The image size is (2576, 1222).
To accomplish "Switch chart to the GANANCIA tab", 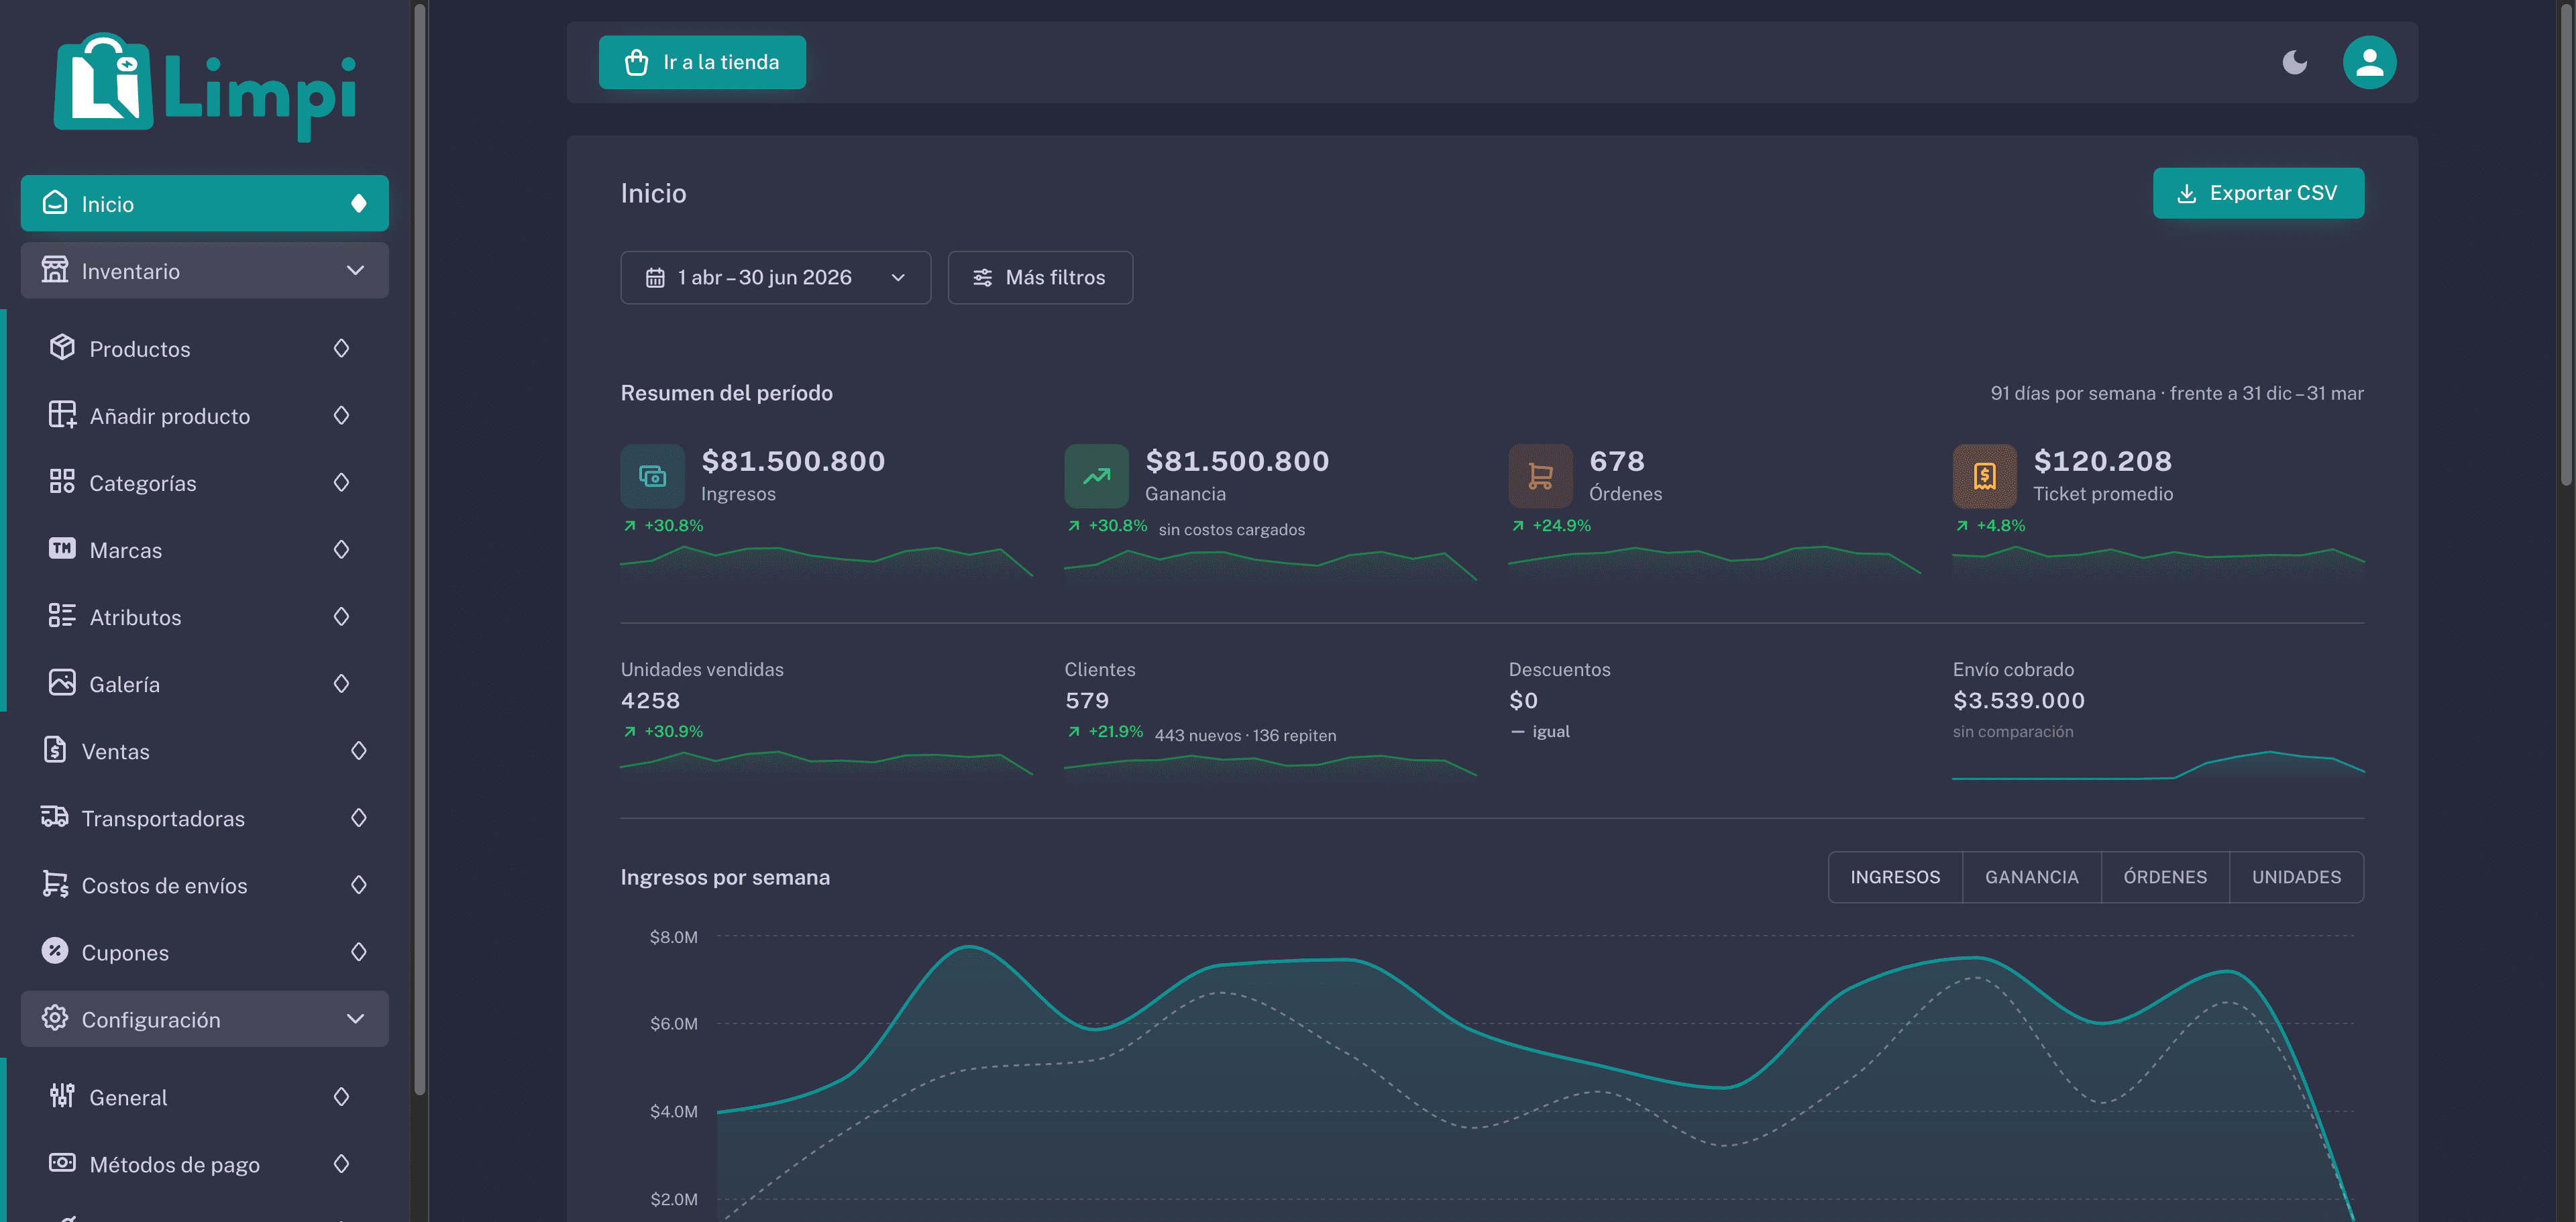I will coord(2031,877).
